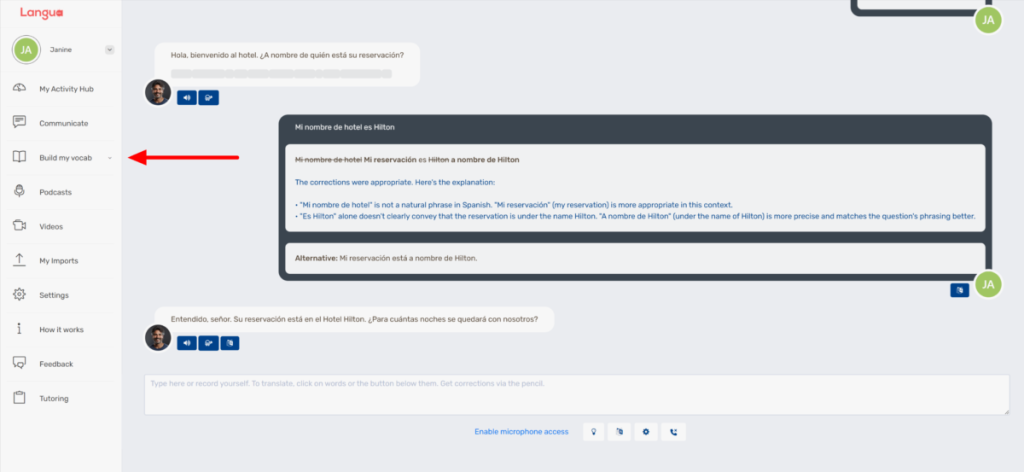Click the Communicate chat bubble icon
Viewport: 1024px width, 472px height.
tap(20, 122)
